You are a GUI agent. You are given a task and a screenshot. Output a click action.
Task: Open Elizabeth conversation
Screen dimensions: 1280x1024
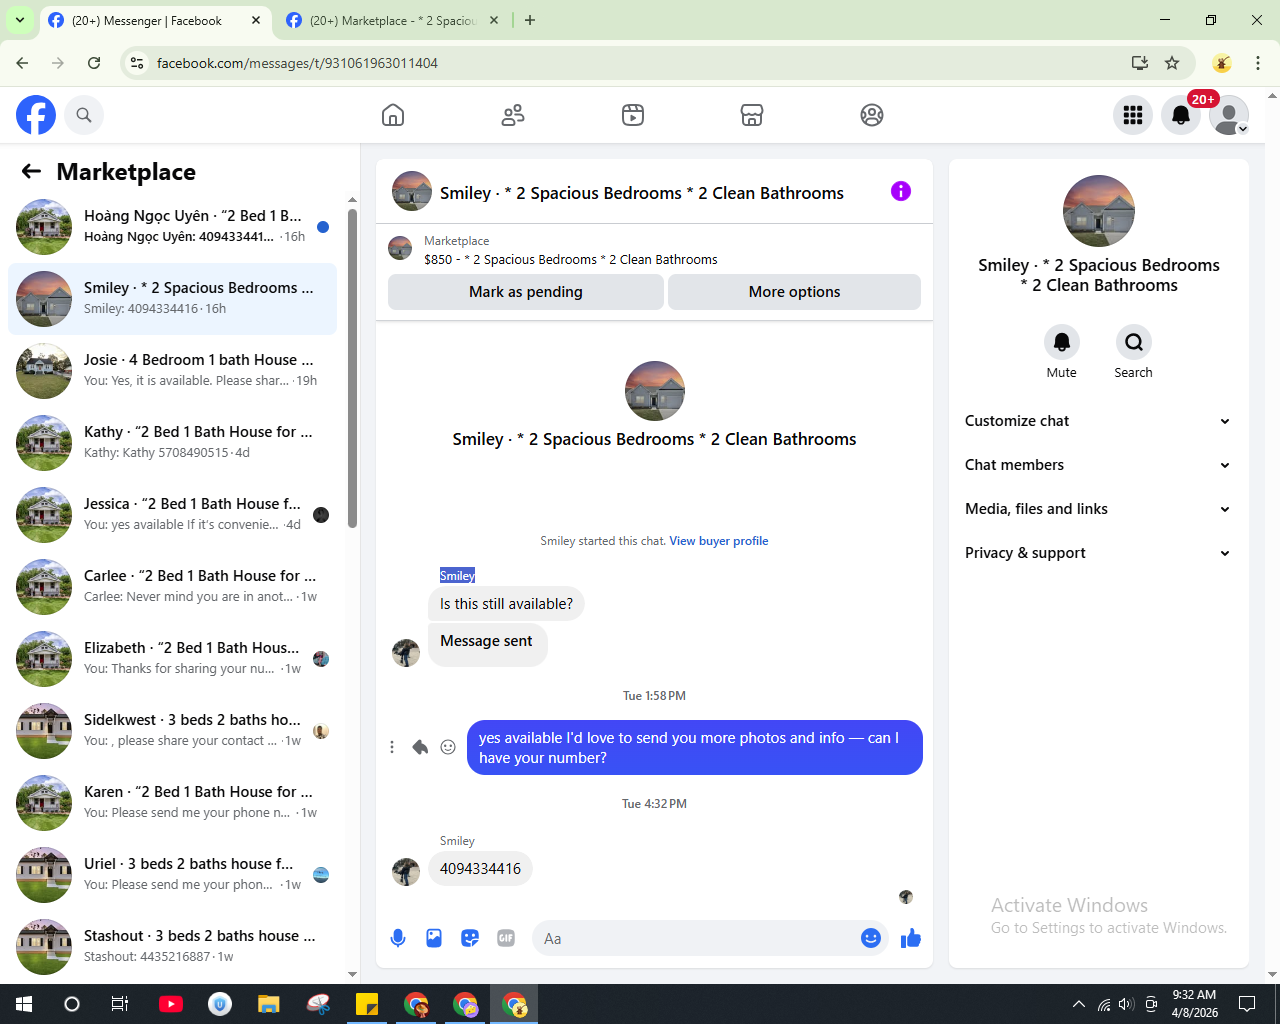click(173, 659)
